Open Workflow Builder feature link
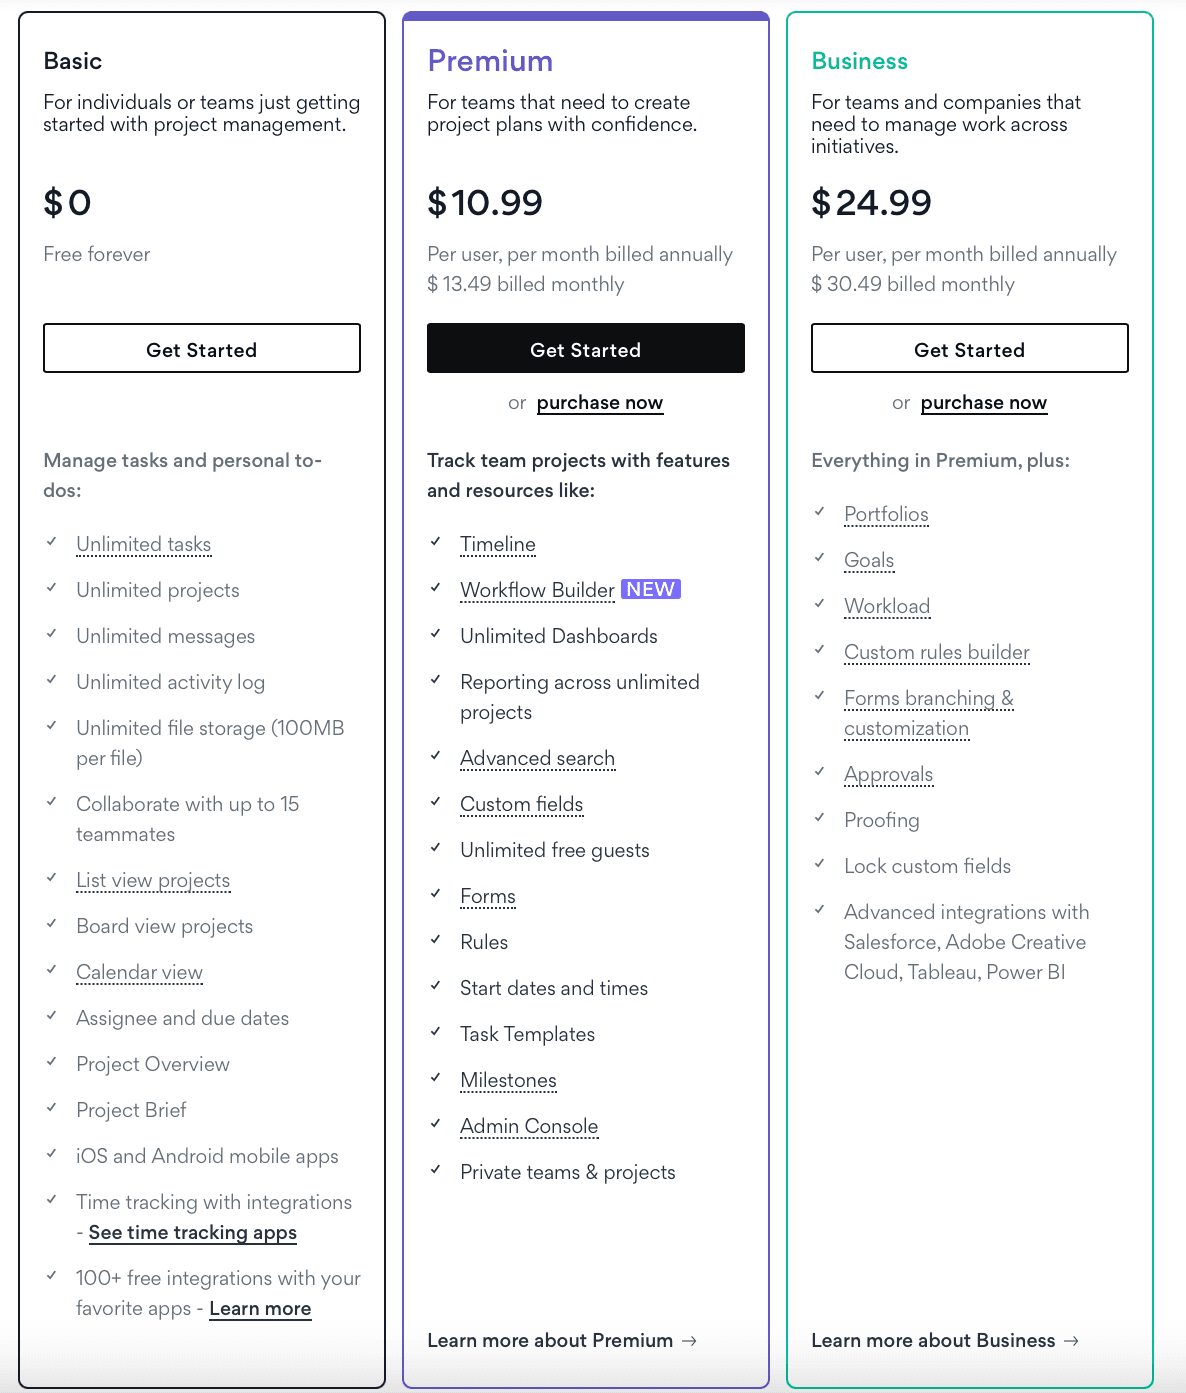 537,590
